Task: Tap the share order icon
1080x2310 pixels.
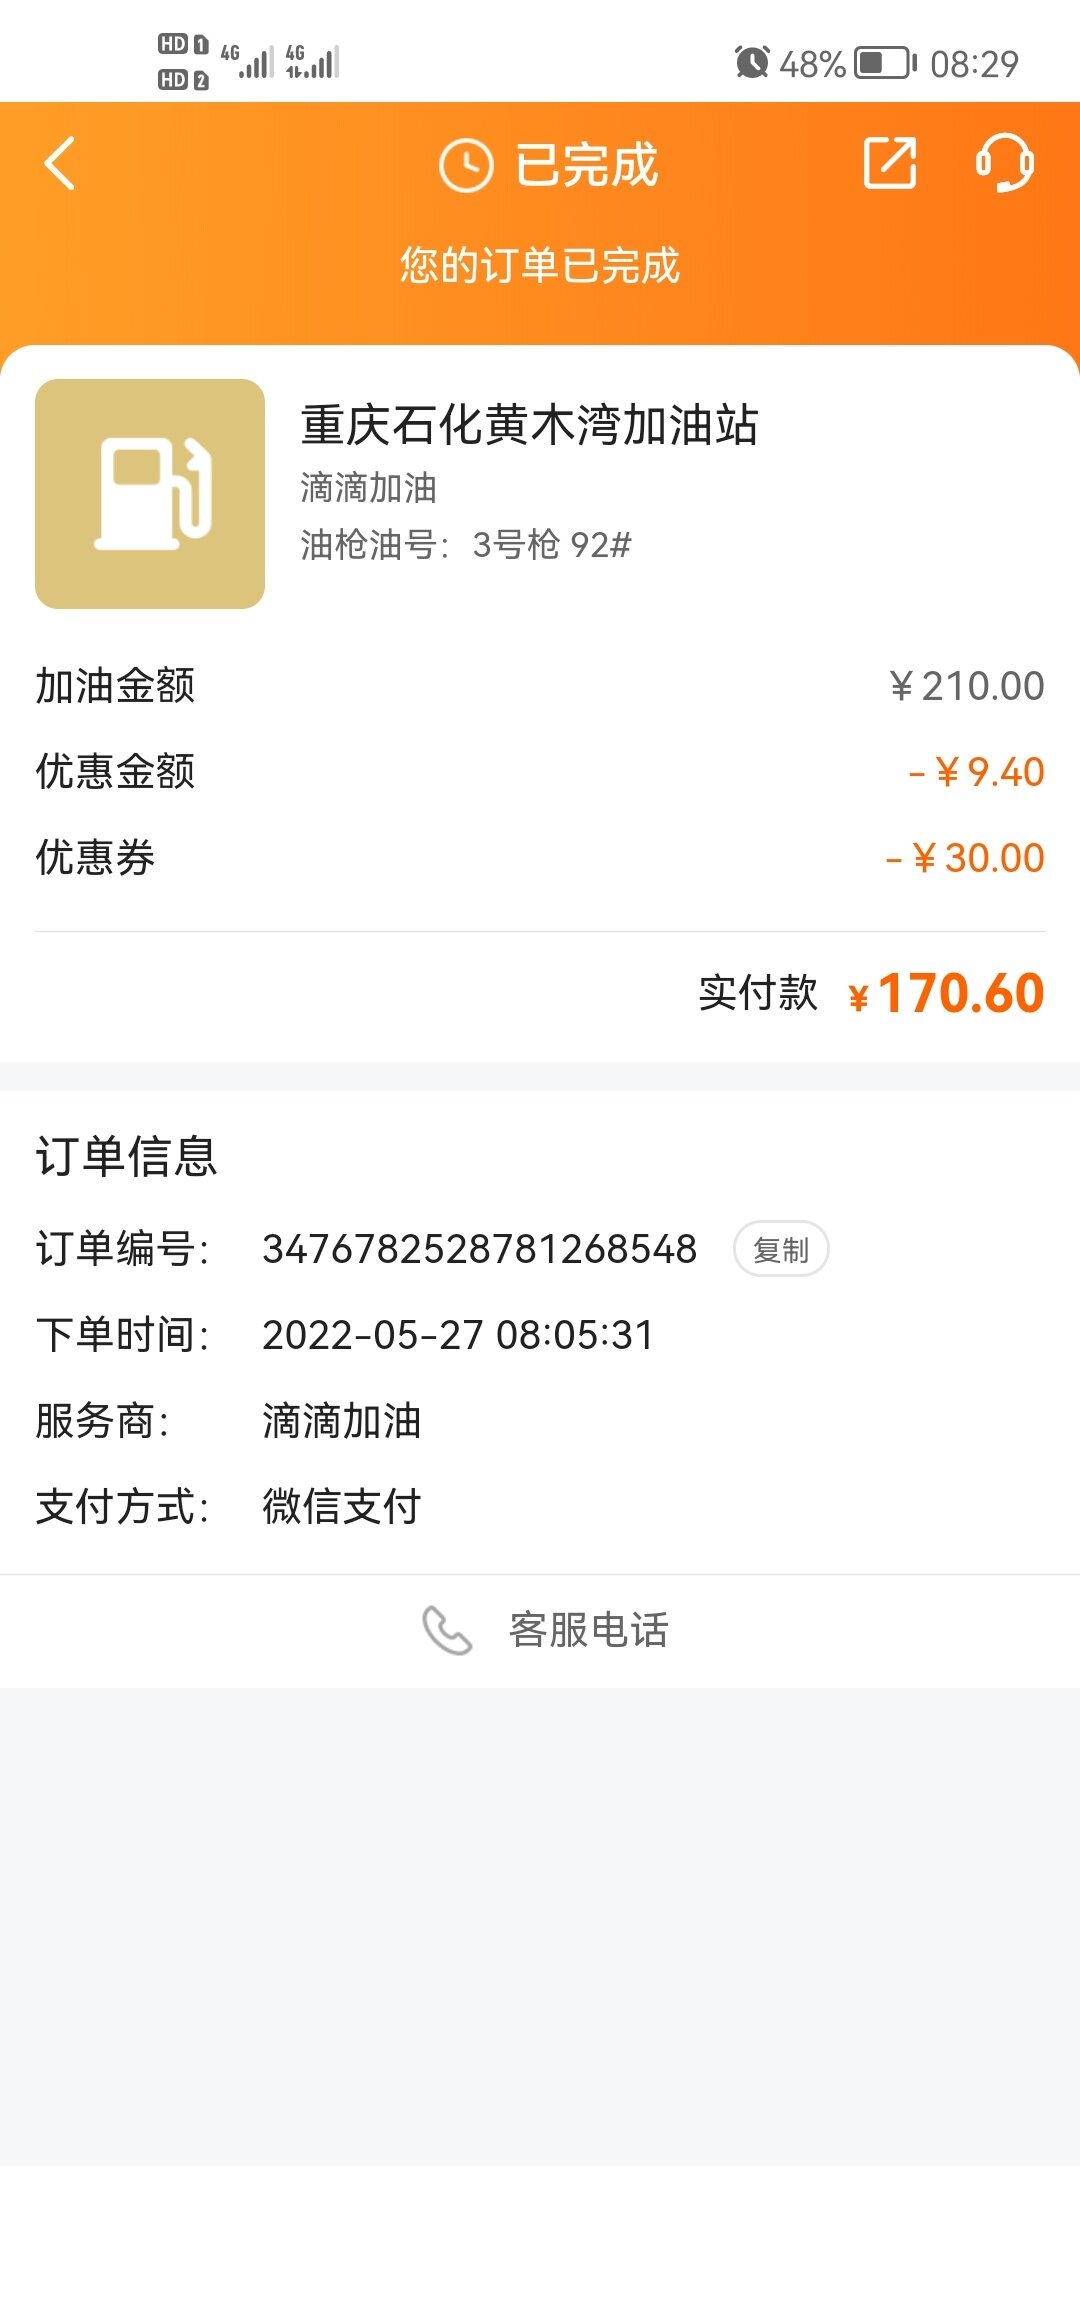Action: coord(889,163)
